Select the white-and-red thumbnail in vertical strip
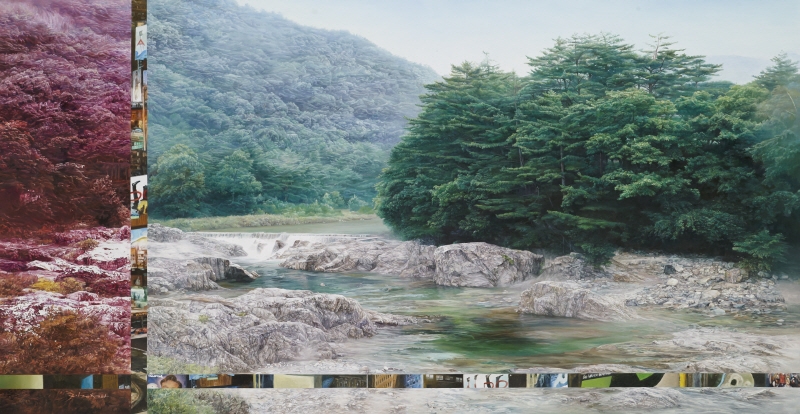Image resolution: width=800 pixels, height=414 pixels. pyautogui.click(x=139, y=190)
